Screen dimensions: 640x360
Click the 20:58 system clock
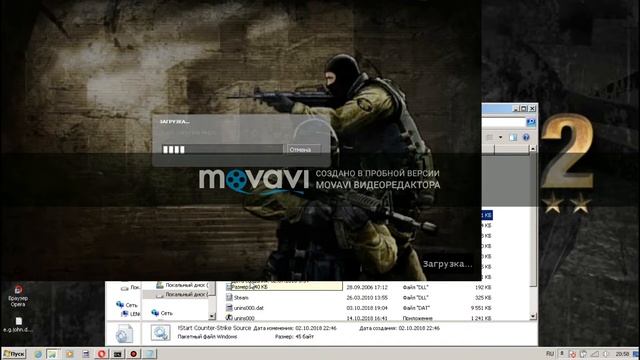click(x=622, y=354)
